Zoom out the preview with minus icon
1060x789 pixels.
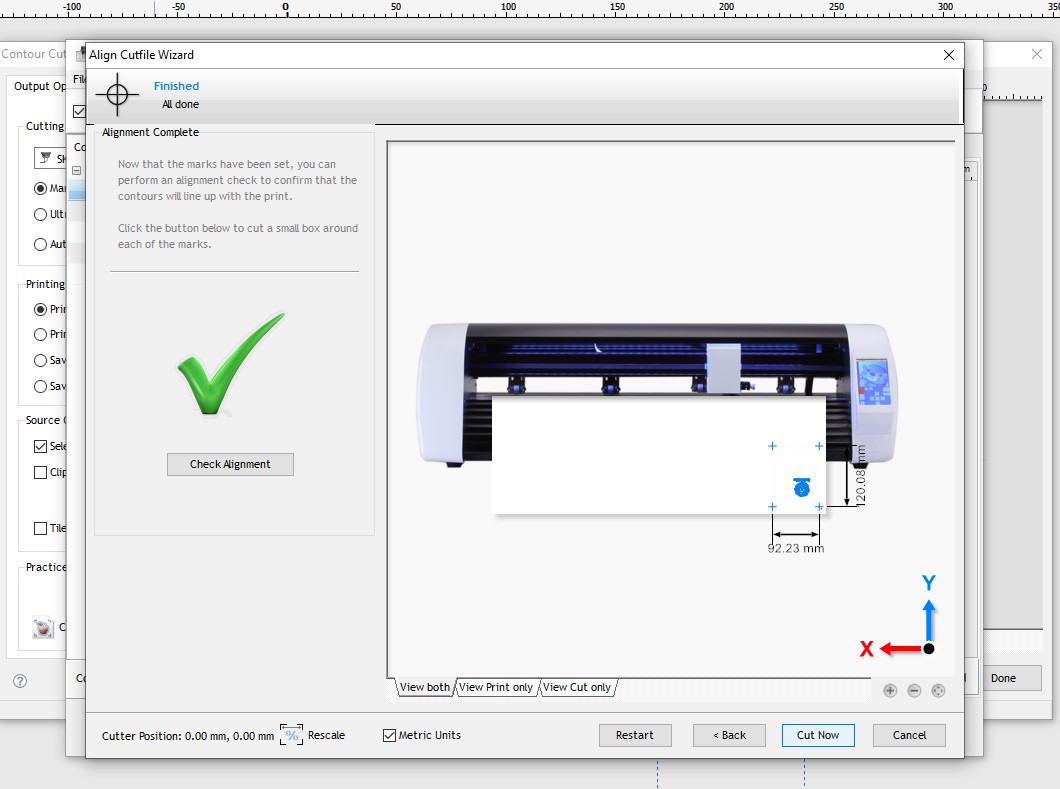pos(914,690)
